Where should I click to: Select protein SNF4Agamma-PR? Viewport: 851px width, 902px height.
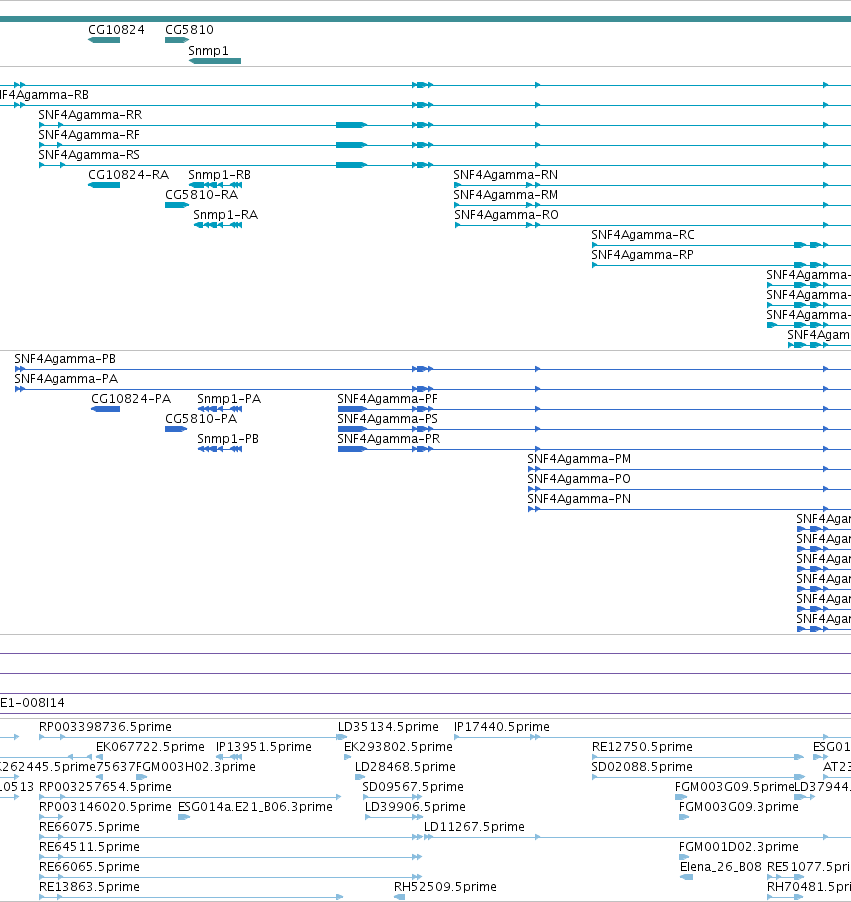tap(388, 438)
